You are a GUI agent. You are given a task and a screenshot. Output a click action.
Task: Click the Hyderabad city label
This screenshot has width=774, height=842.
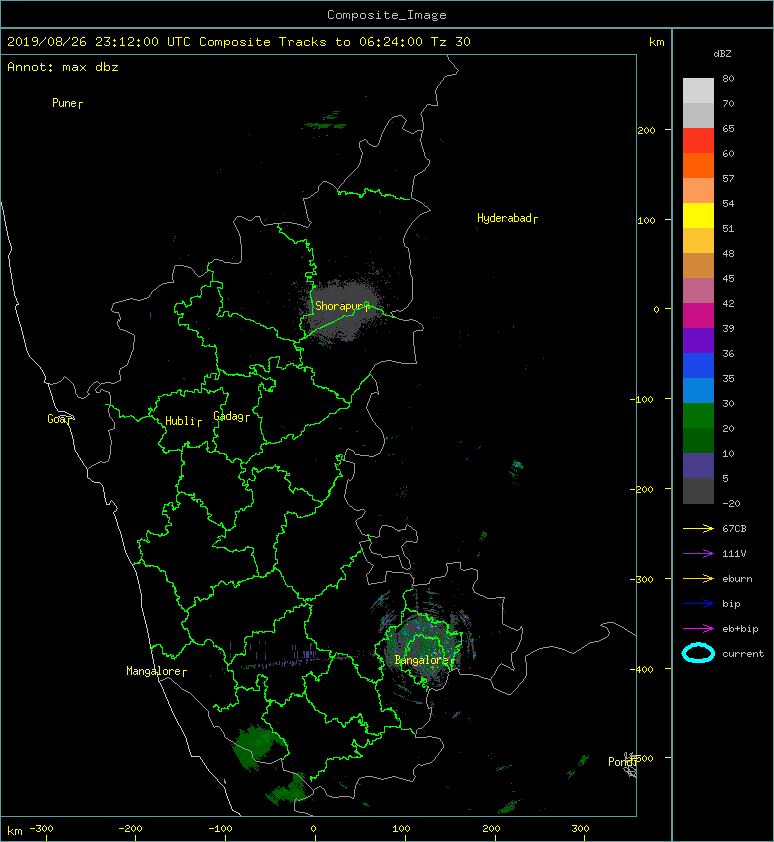[x=507, y=218]
